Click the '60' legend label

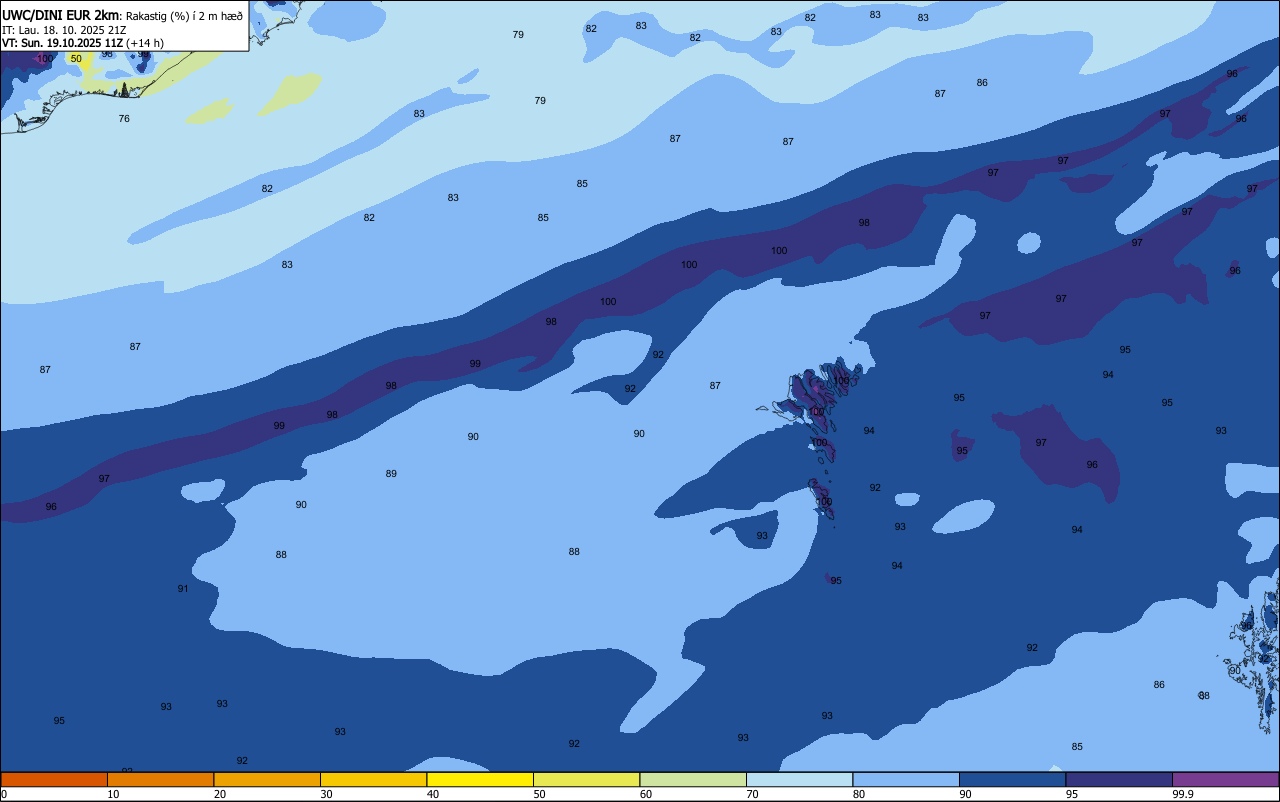[x=646, y=794]
